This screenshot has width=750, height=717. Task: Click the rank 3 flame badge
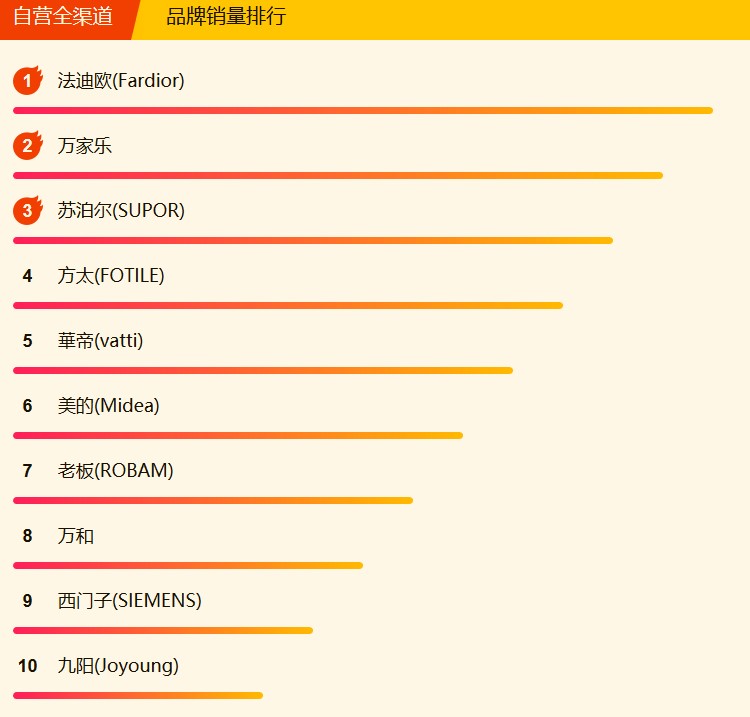click(x=28, y=211)
